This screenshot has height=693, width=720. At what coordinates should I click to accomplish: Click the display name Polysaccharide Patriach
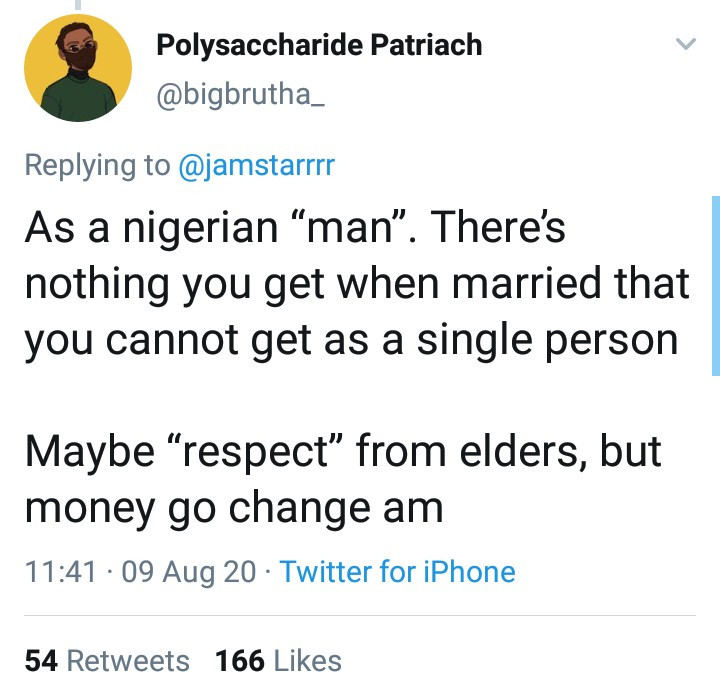pyautogui.click(x=319, y=45)
